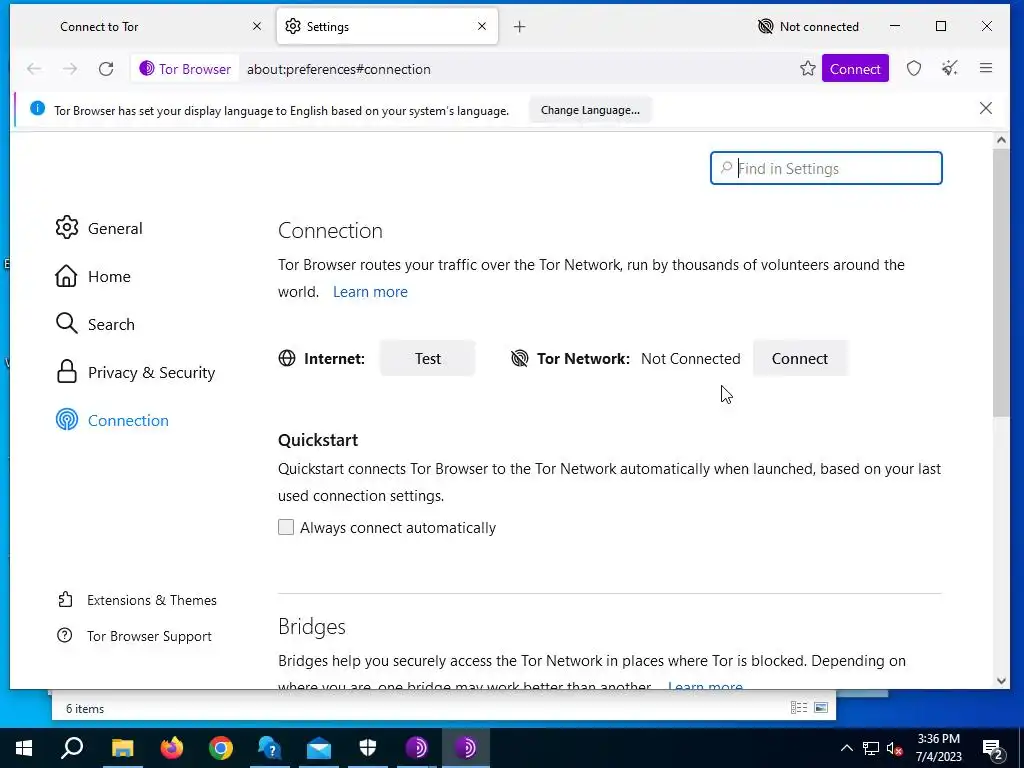This screenshot has width=1024, height=768.
Task: Follow Learn more link under Connection
Action: [370, 291]
